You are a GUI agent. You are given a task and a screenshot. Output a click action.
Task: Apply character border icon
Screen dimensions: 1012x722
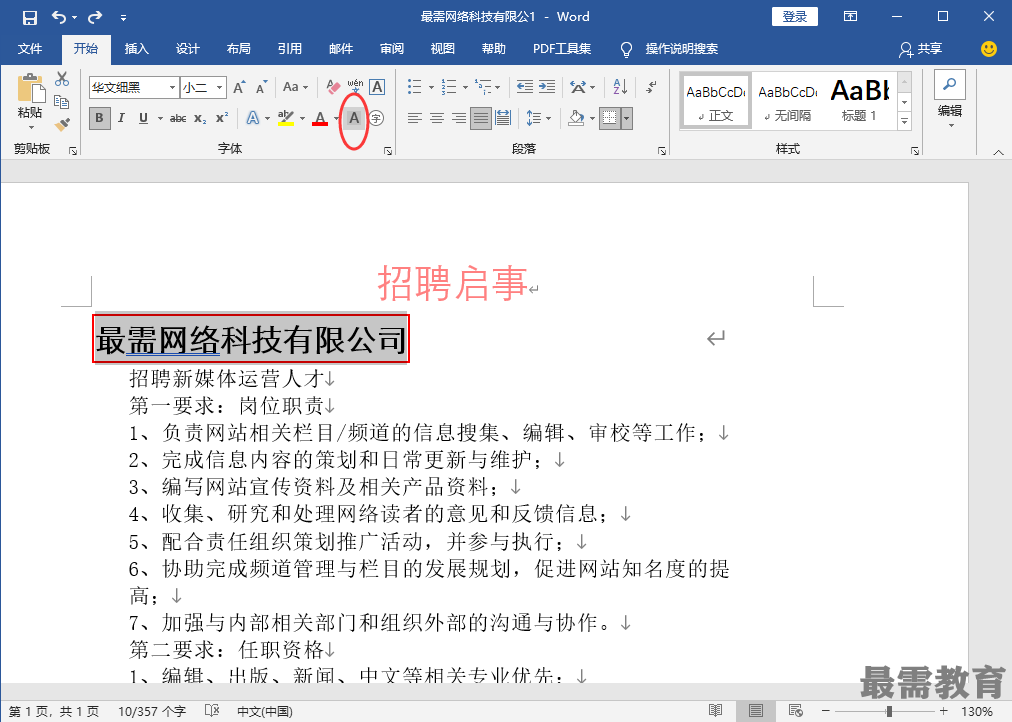point(377,86)
